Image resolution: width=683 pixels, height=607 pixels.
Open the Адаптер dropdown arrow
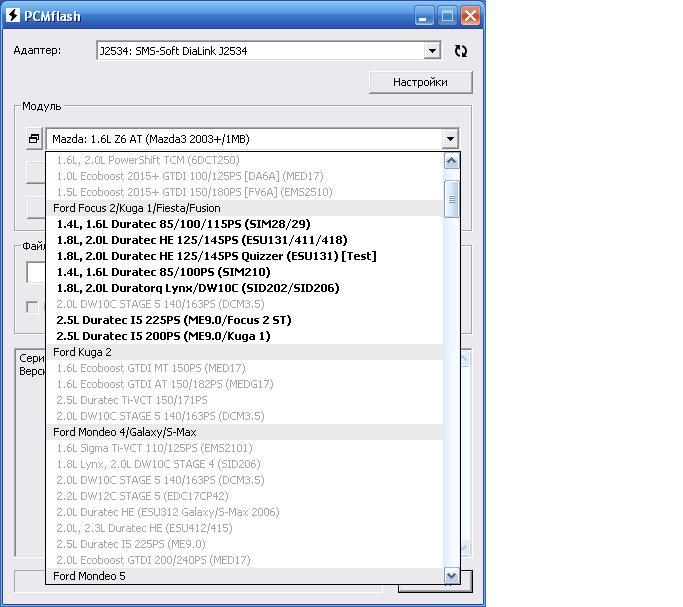pyautogui.click(x=432, y=51)
